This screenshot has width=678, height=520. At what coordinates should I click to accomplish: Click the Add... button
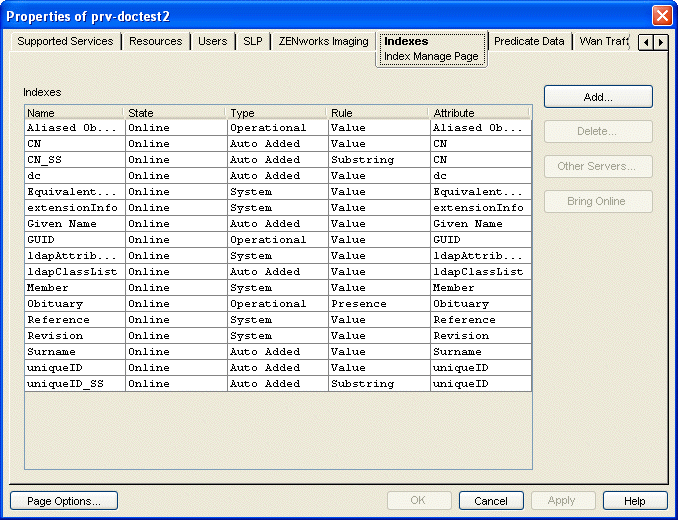[x=598, y=97]
